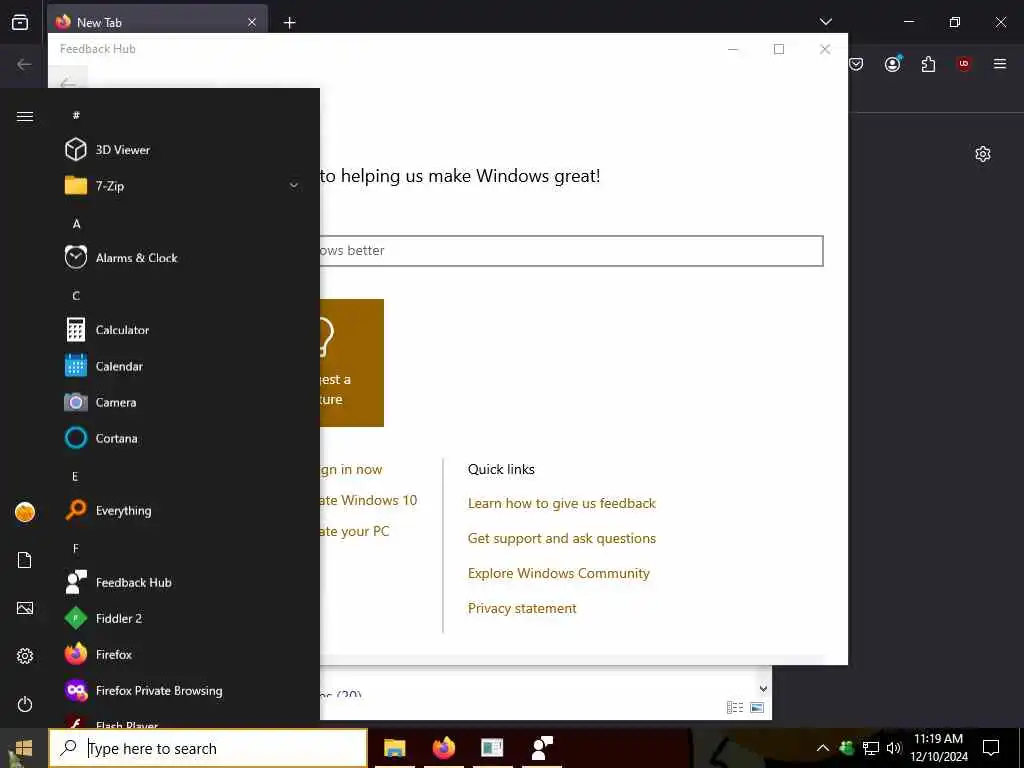Open Get support and ask questions

click(562, 538)
